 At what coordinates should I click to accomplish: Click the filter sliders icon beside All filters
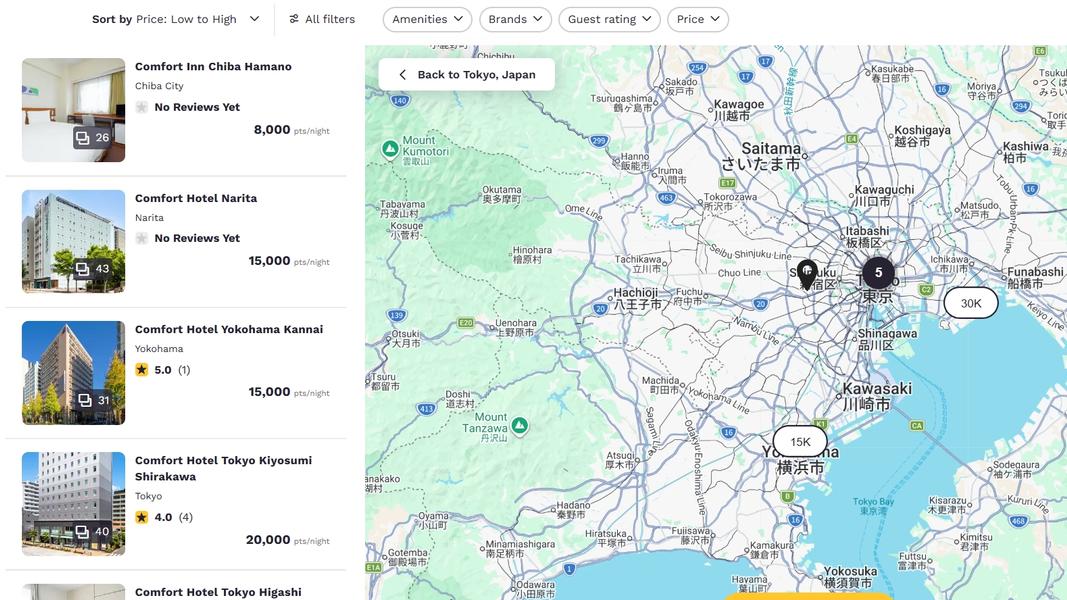pyautogui.click(x=294, y=19)
